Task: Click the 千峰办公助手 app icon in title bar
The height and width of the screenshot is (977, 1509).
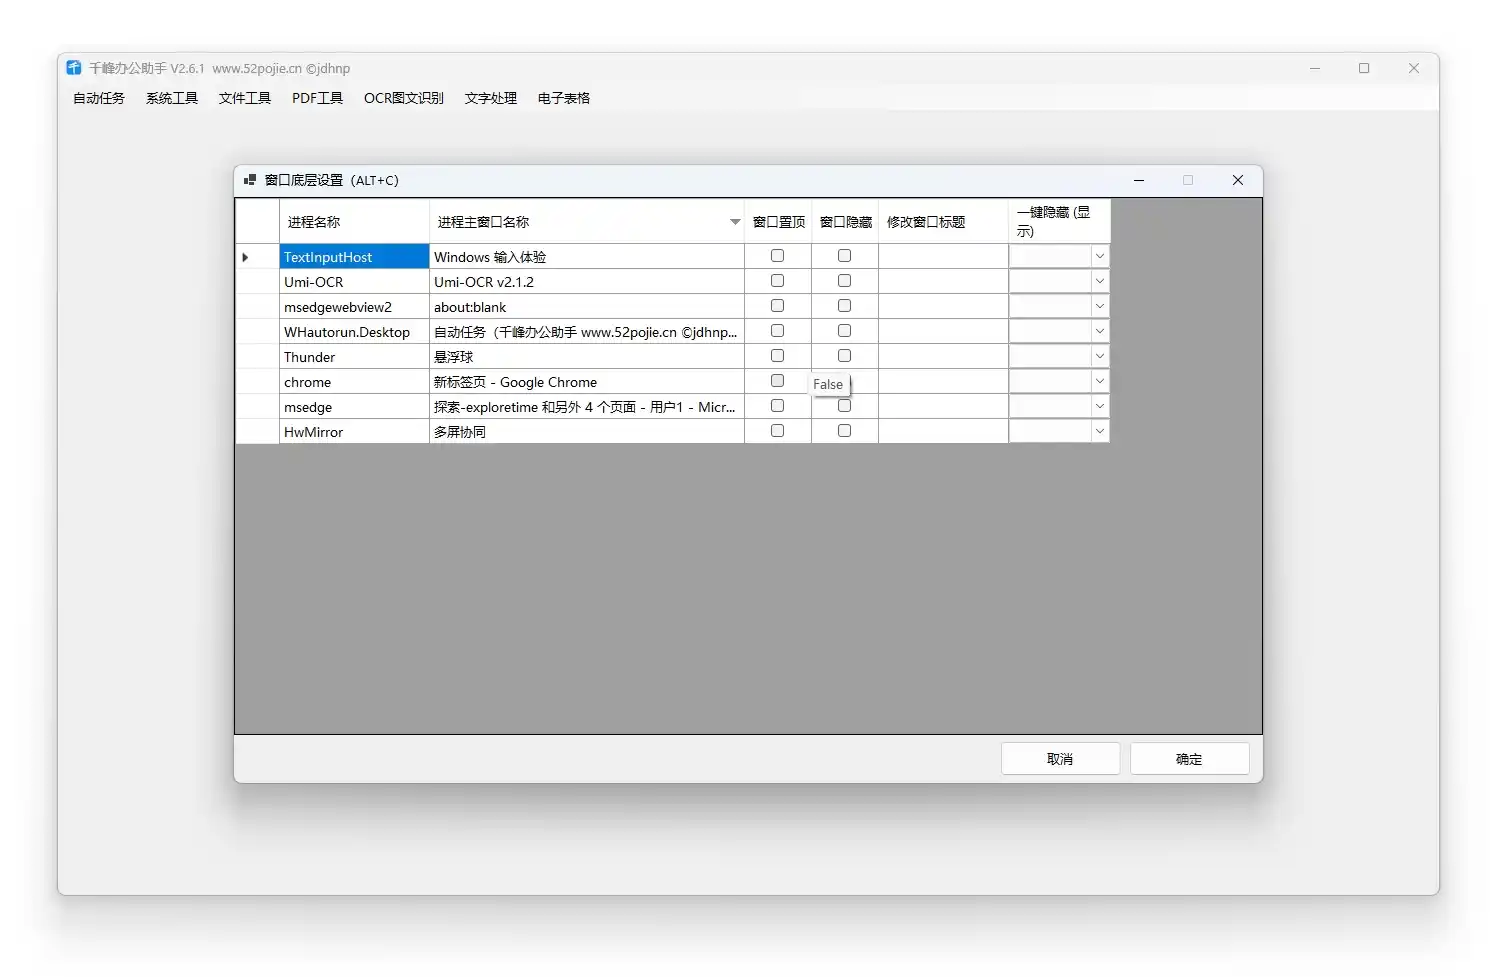Action: point(73,68)
